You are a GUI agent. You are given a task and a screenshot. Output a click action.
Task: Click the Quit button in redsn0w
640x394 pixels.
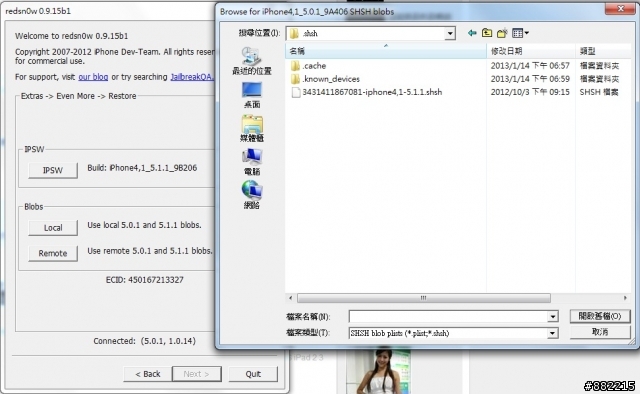253,374
